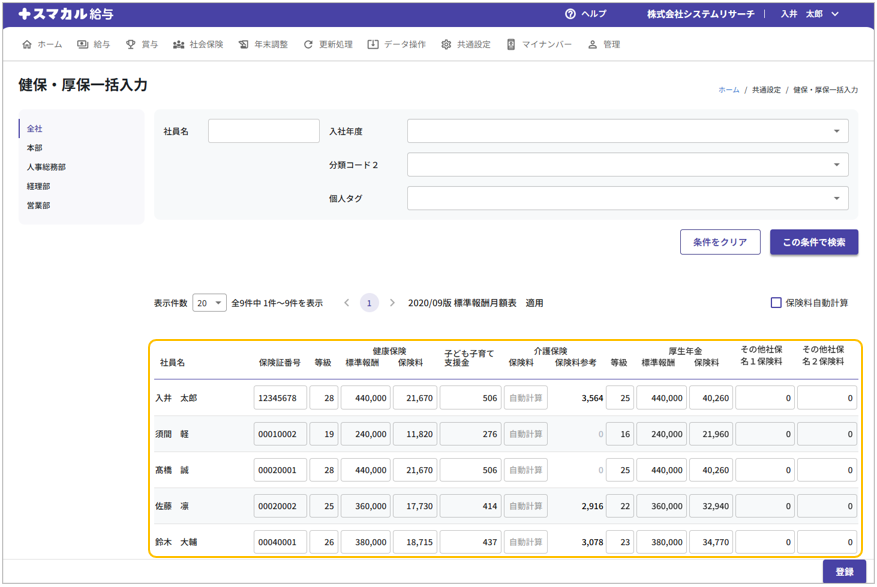The width and height of the screenshot is (877, 587).
Task: Click the データ操作 download icon
Action: coord(373,45)
